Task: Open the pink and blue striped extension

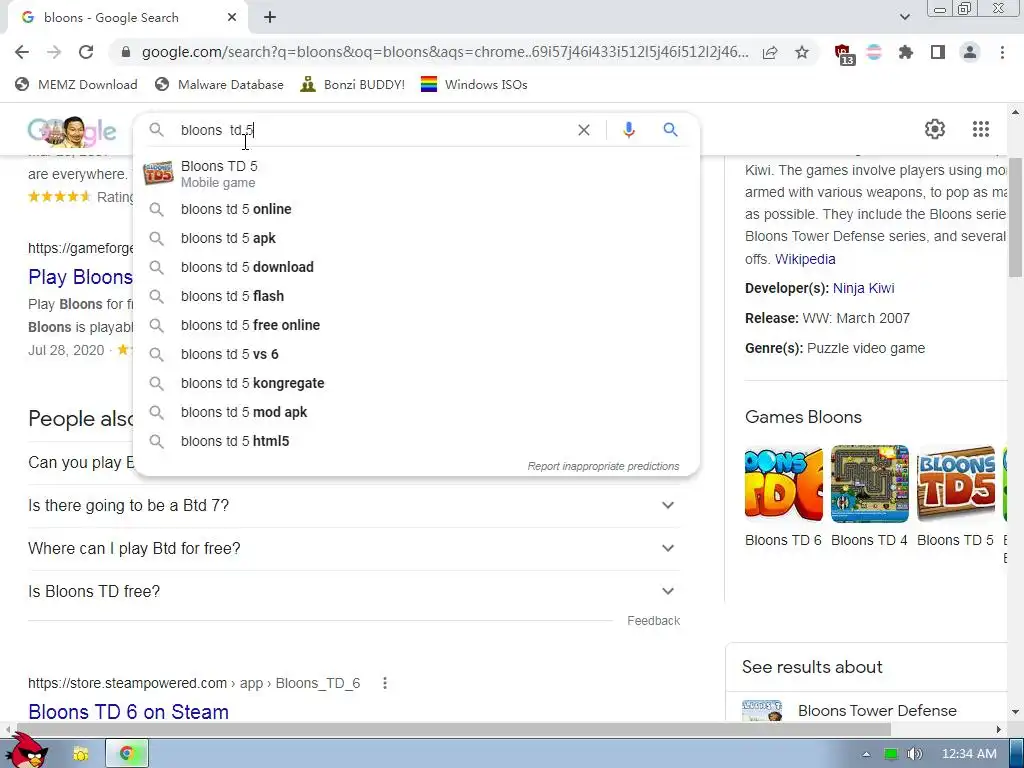Action: (874, 52)
